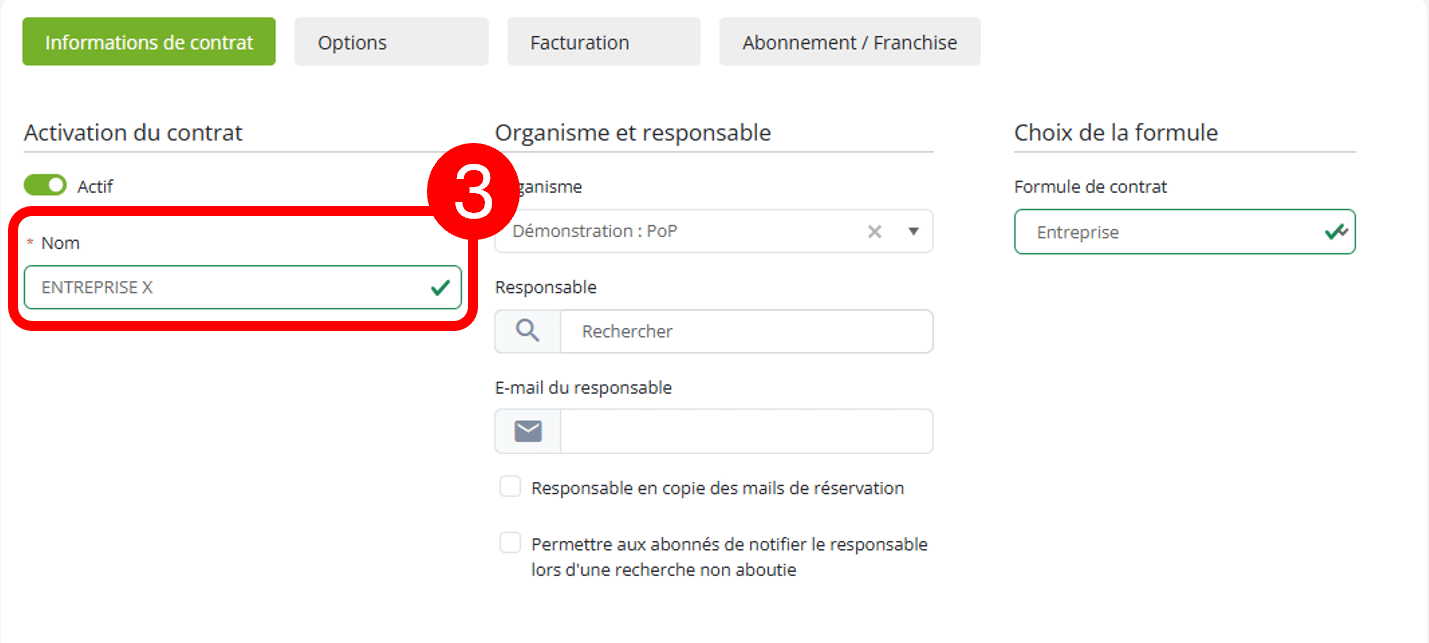Screen dimensions: 1429x643
Task: Check Responsable en copie des mails de réservation
Action: (511, 487)
